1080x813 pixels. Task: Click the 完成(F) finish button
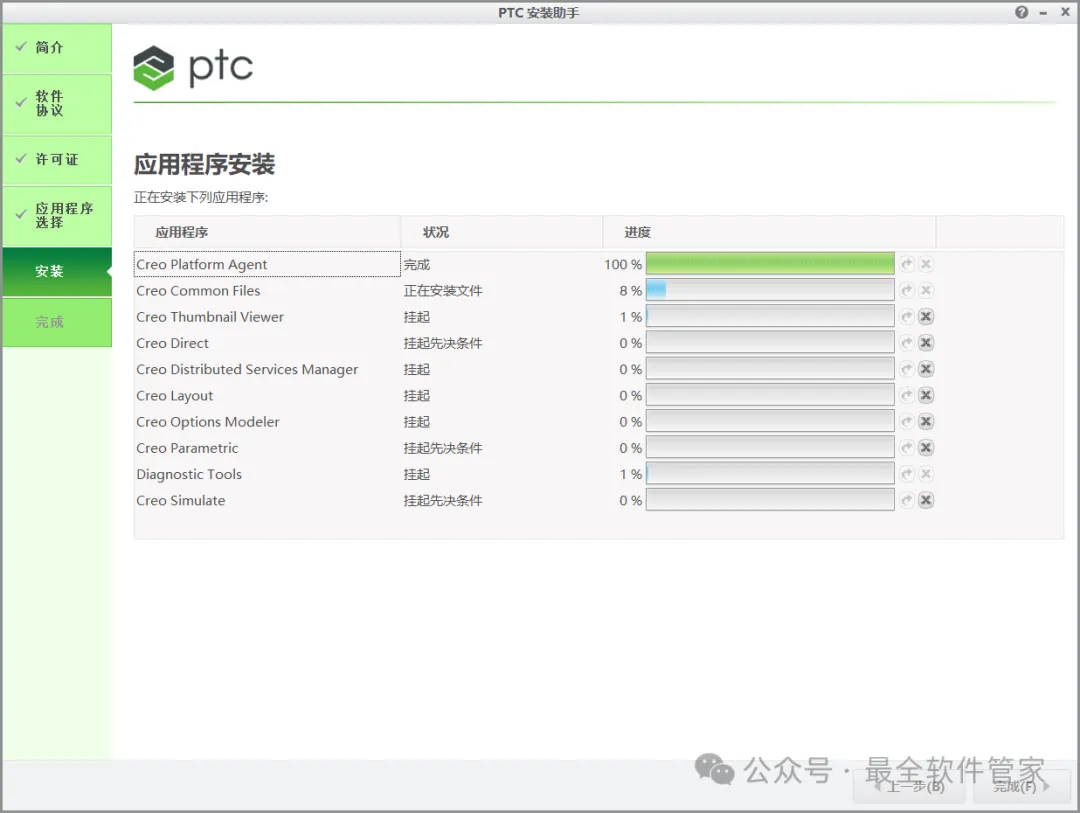pyautogui.click(x=1021, y=786)
